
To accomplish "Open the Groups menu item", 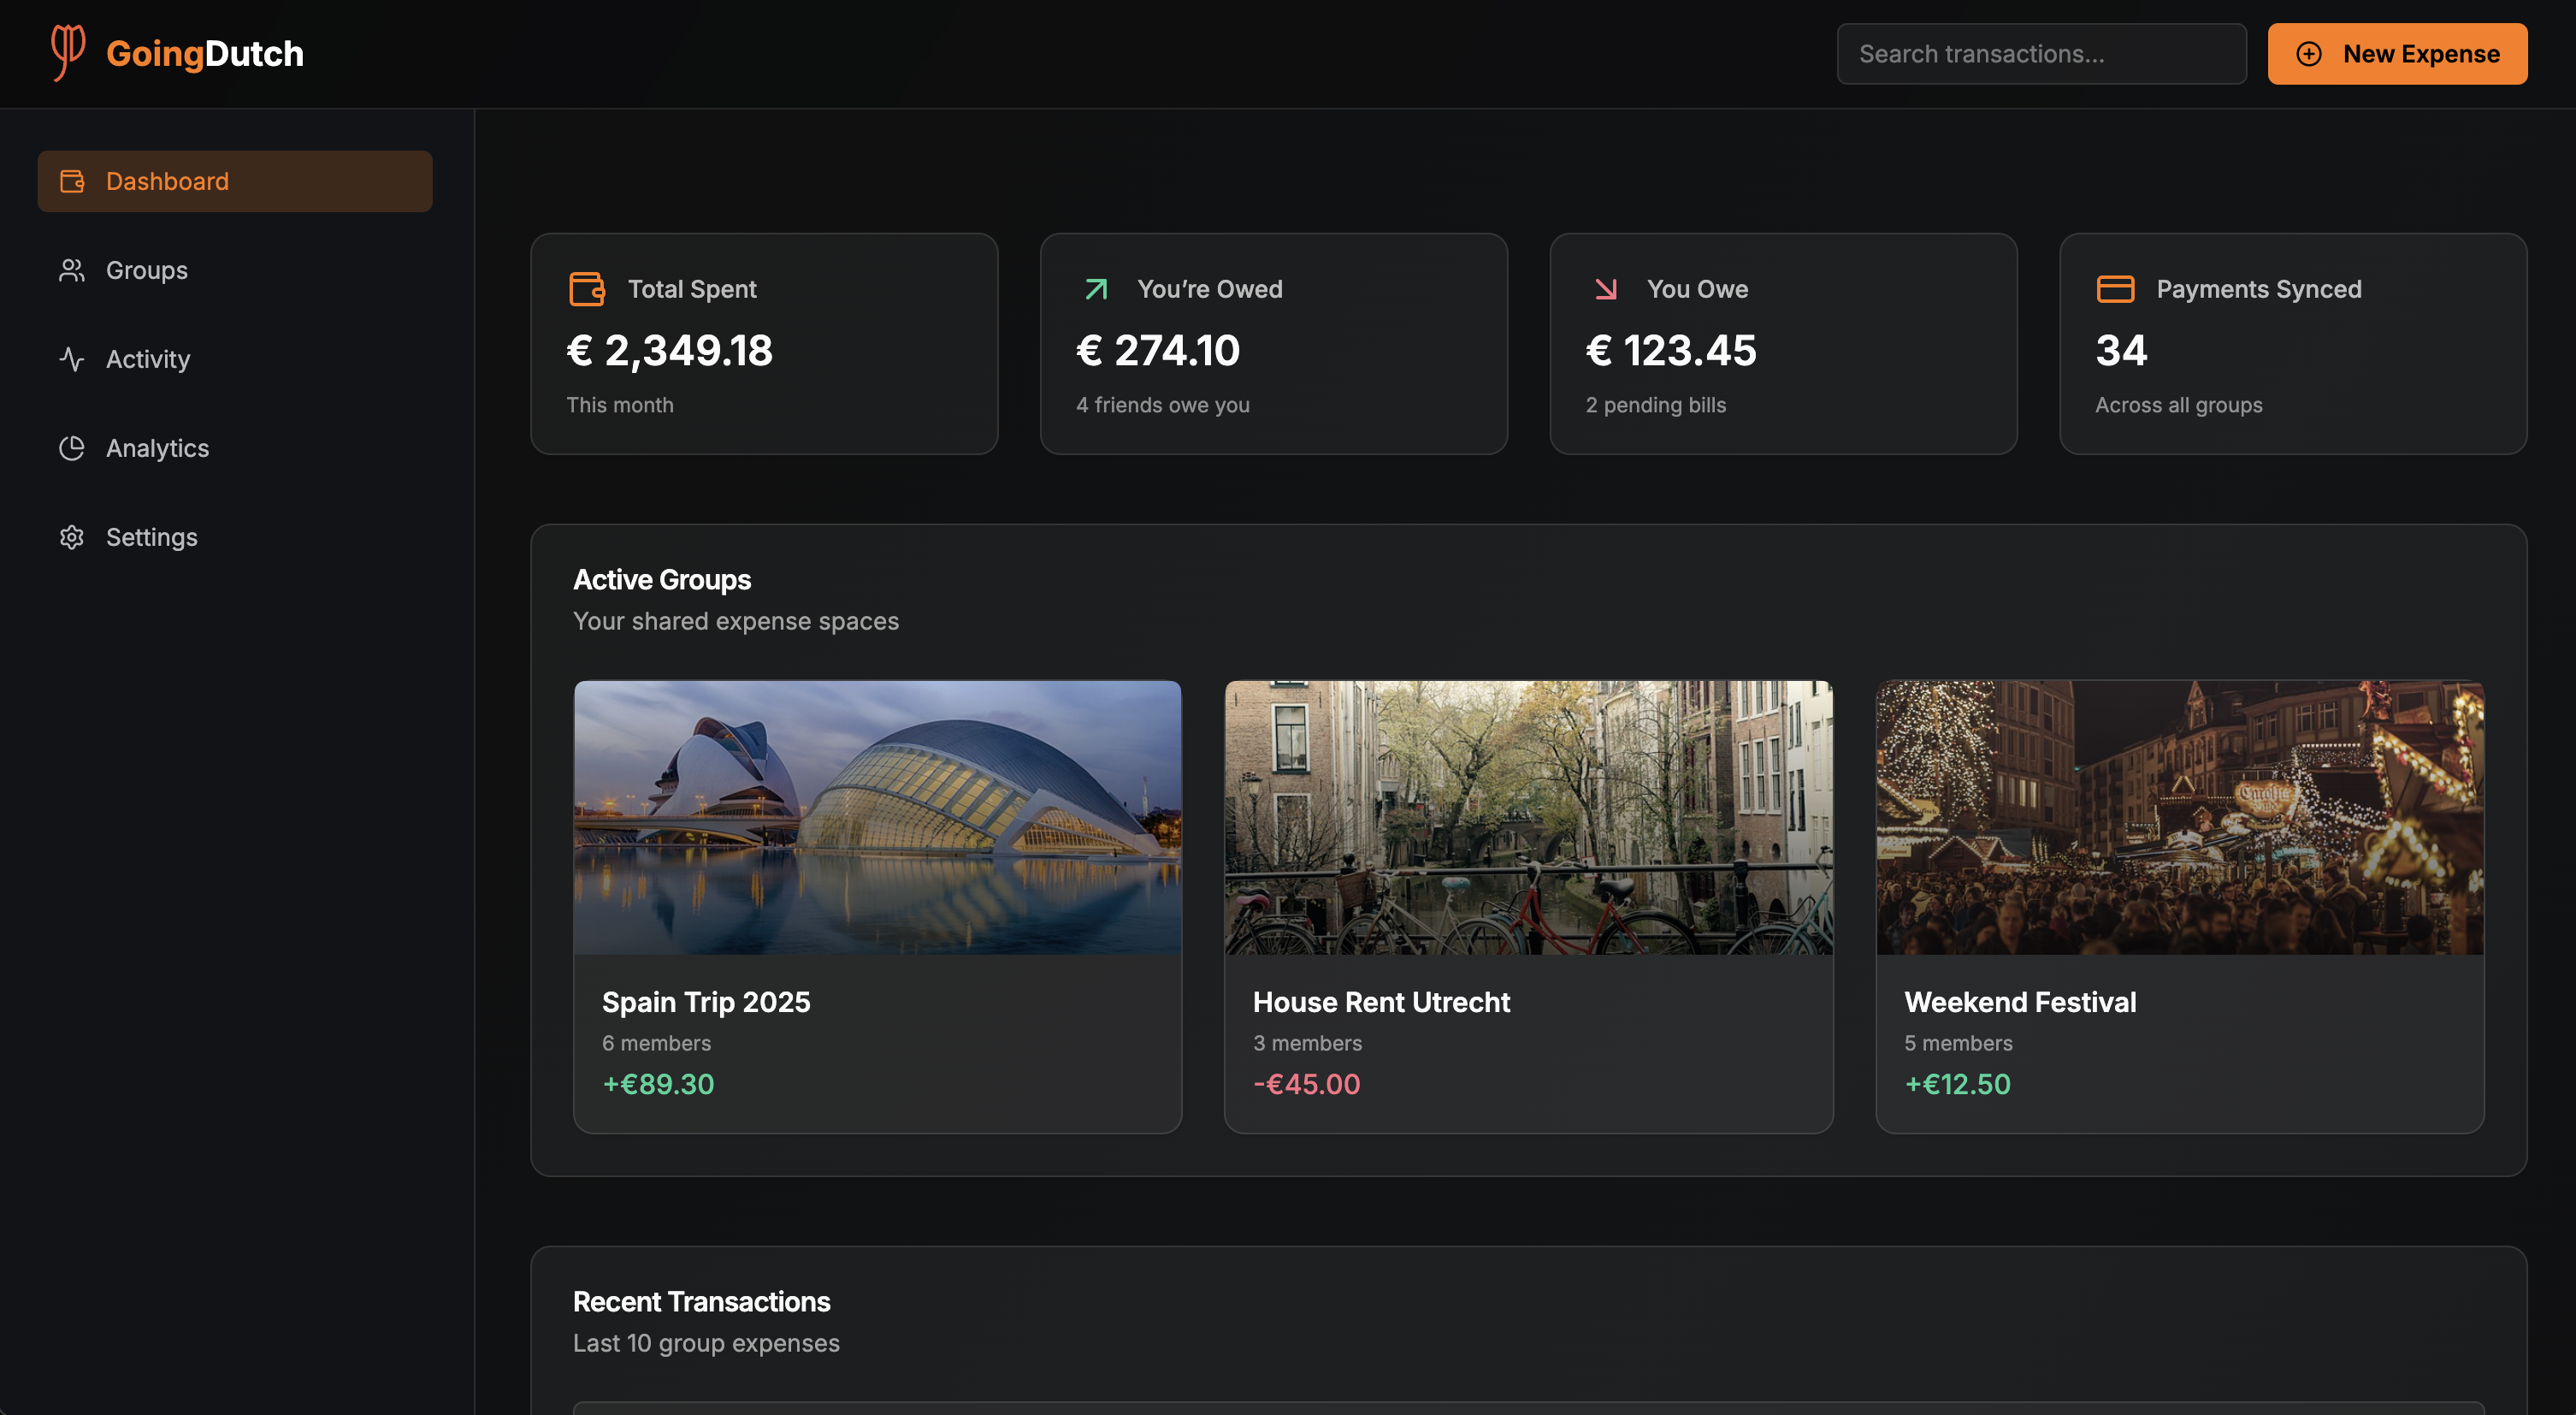I will [146, 270].
